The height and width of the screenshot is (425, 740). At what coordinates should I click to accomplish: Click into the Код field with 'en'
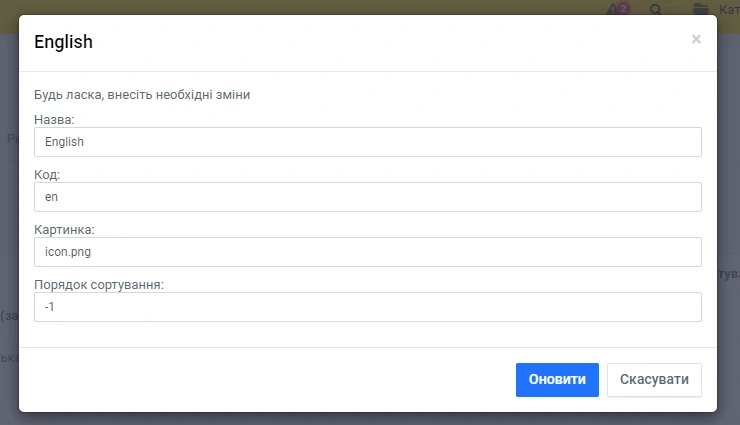(367, 197)
